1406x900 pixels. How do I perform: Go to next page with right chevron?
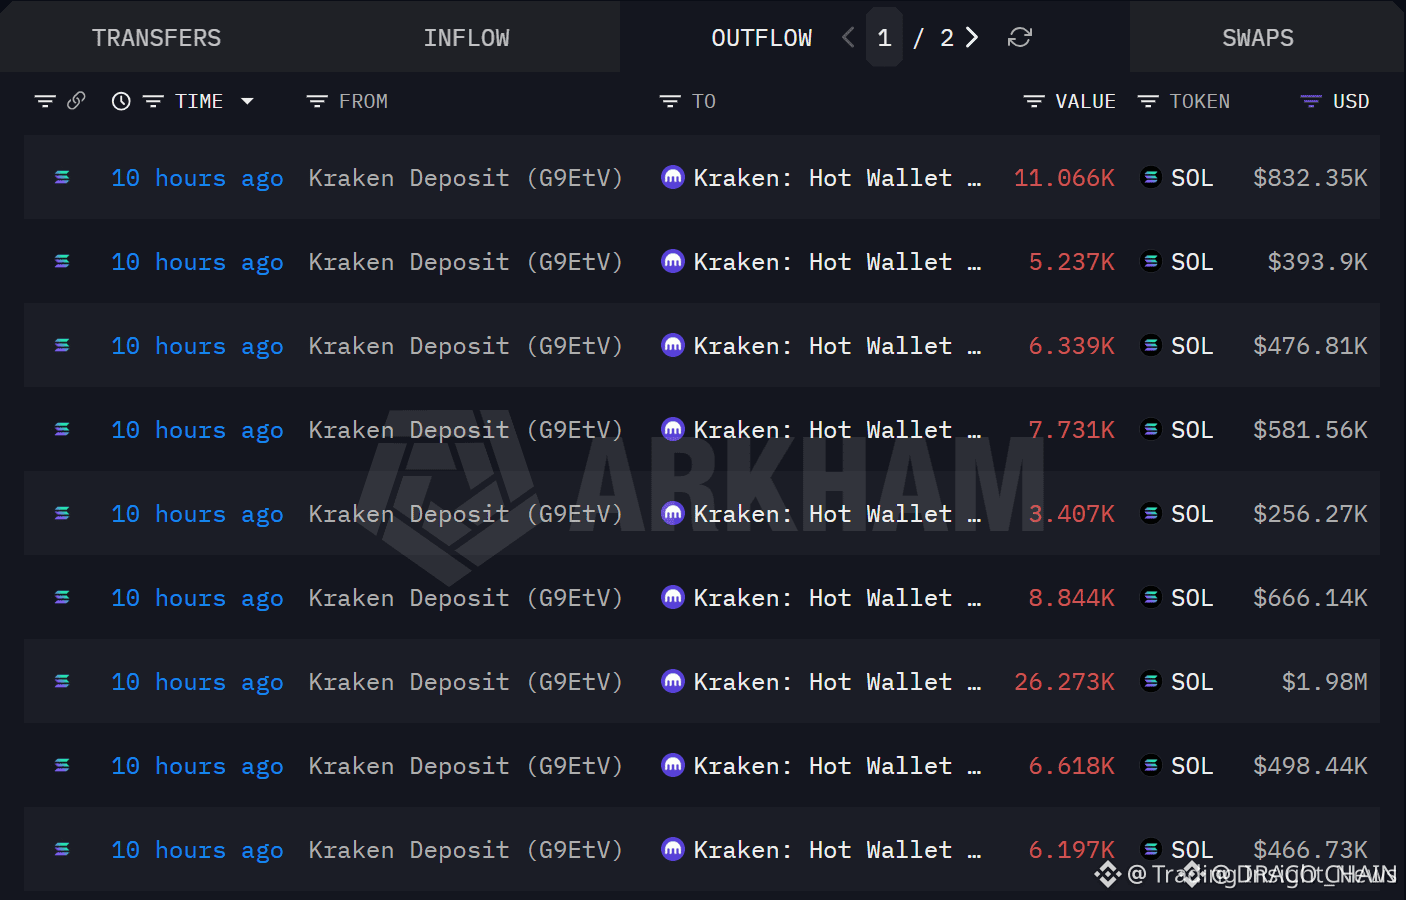971,38
